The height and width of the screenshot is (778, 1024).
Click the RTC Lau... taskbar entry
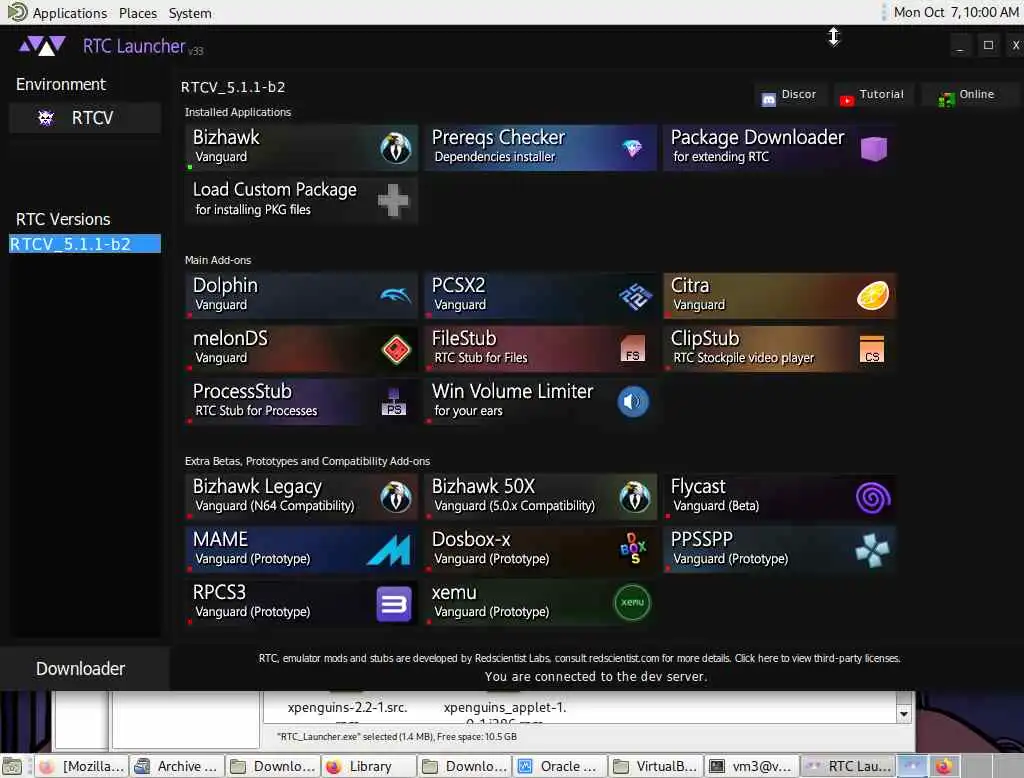coord(848,766)
